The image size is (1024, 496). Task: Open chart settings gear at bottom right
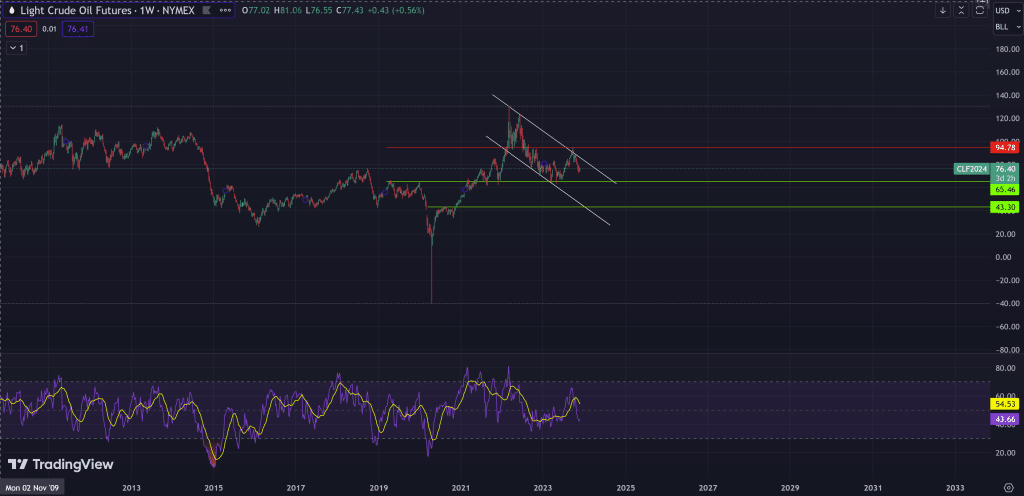pos(1008,487)
